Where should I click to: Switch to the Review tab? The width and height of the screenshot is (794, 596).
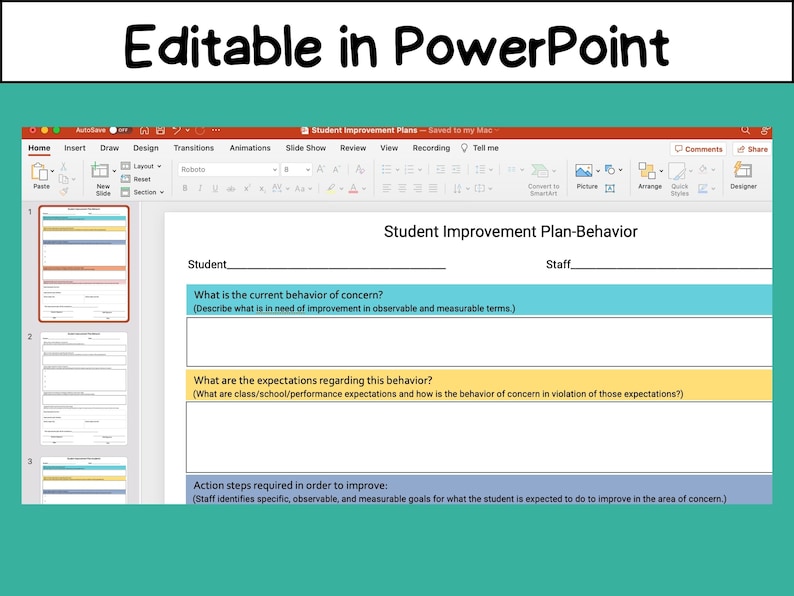(x=353, y=148)
